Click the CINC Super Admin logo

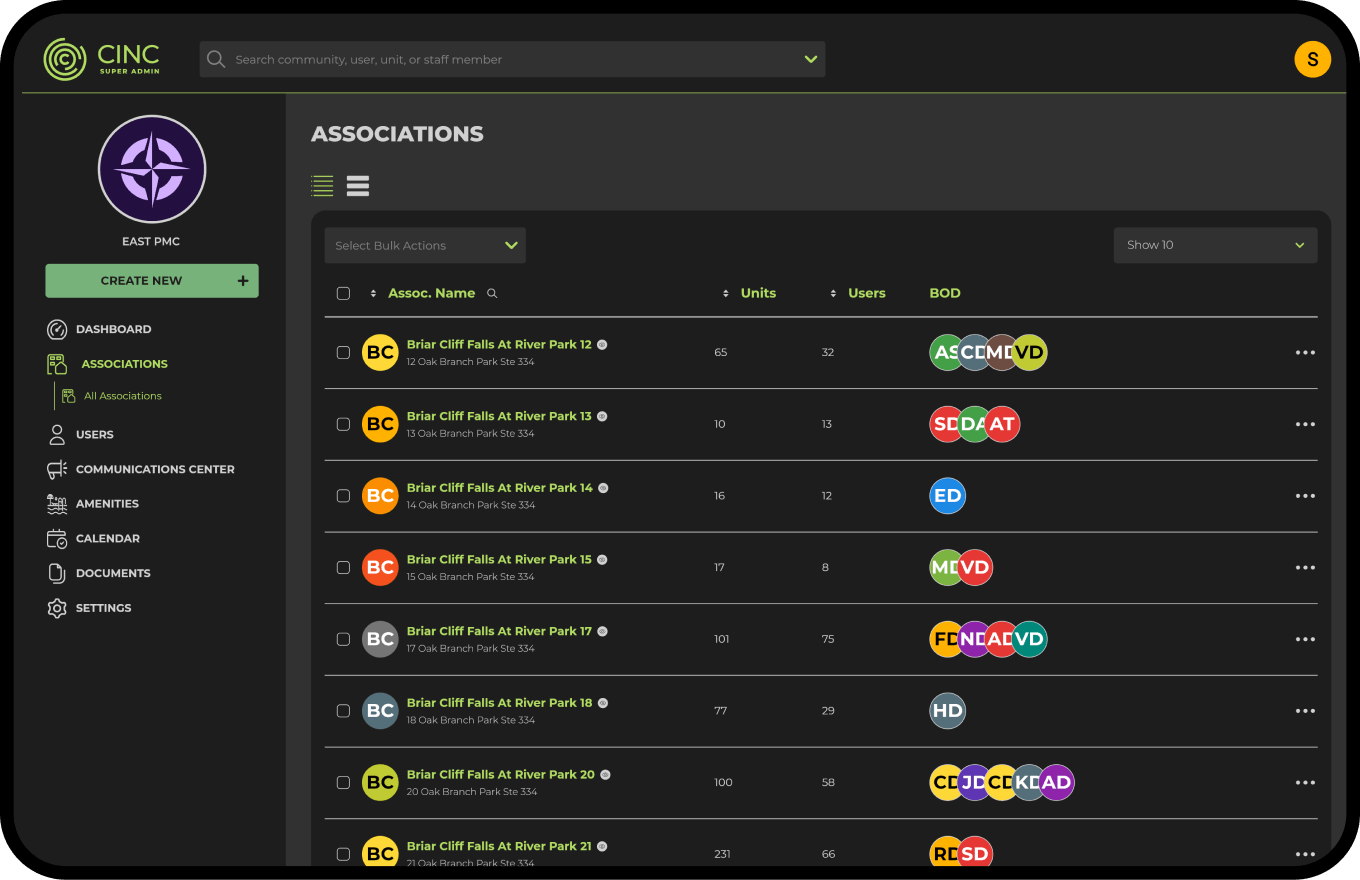102,59
